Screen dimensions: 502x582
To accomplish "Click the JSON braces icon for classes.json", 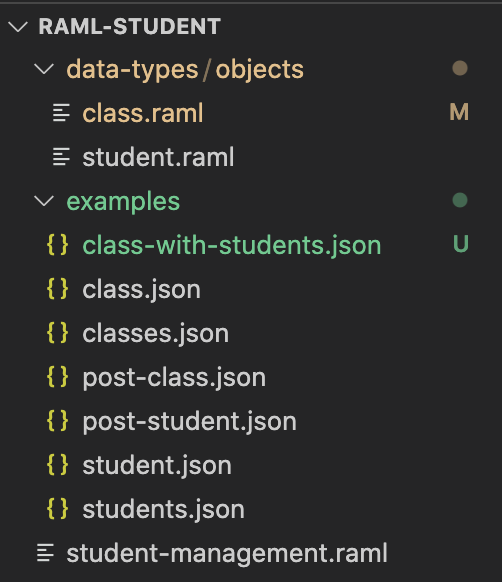I will pyautogui.click(x=58, y=333).
